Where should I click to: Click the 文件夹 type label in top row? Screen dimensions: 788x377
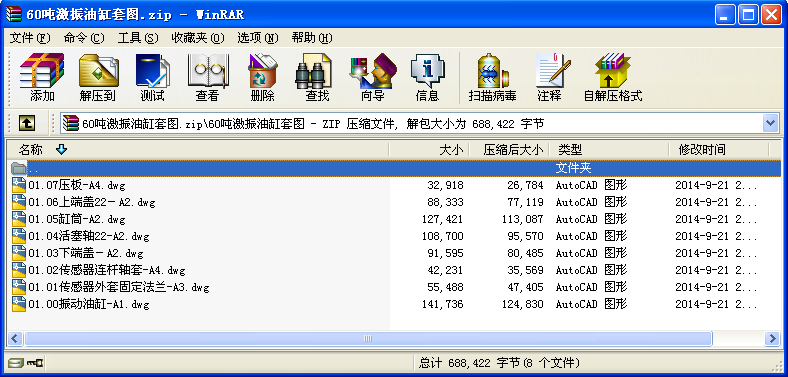573,168
